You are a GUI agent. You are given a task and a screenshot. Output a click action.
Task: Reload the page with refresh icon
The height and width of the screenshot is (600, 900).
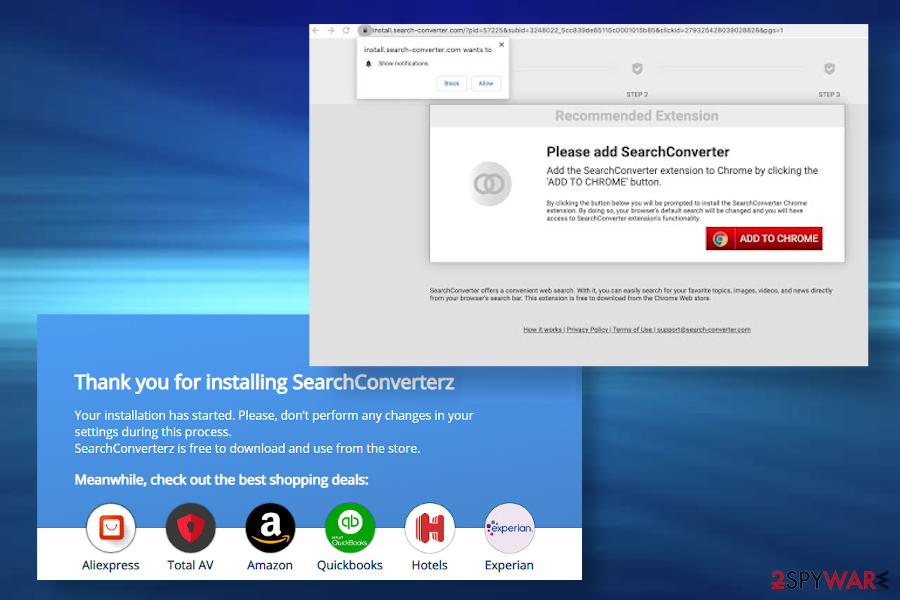346,30
